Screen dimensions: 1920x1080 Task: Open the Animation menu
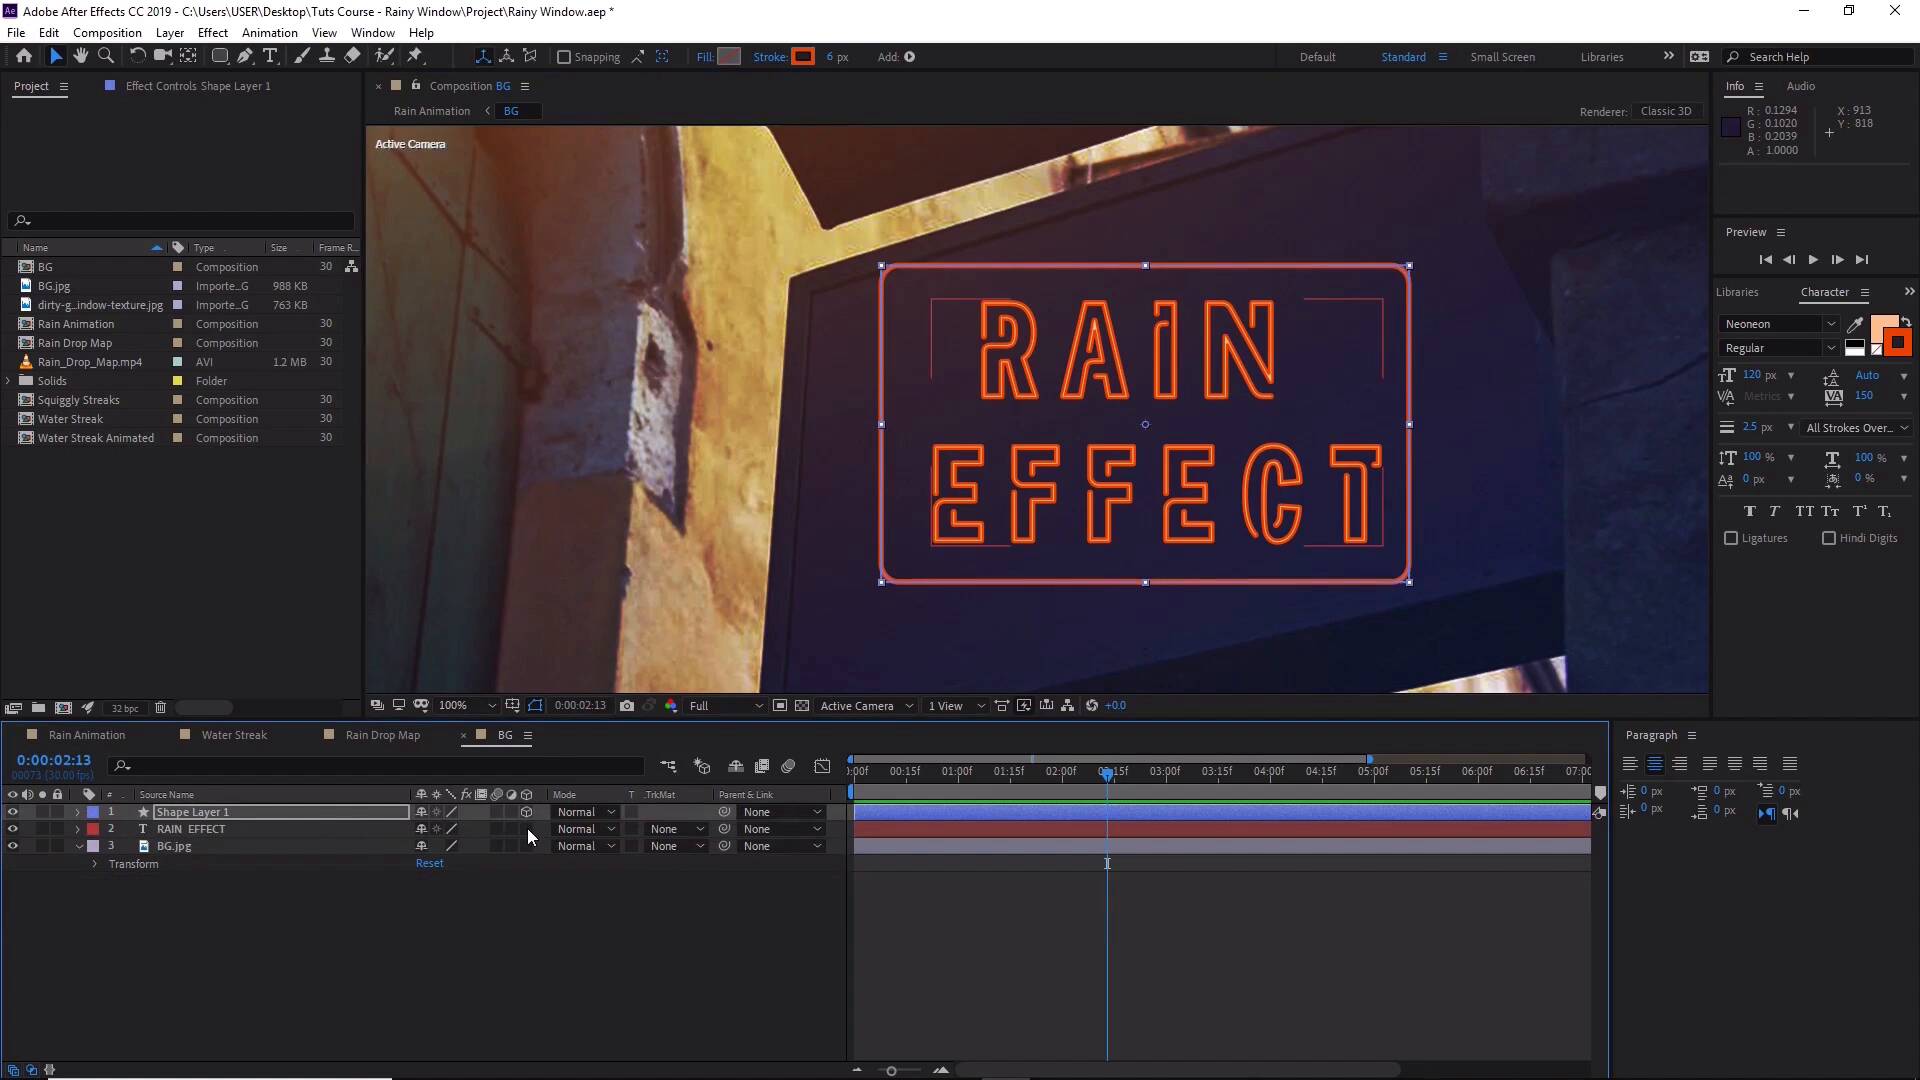pyautogui.click(x=270, y=32)
